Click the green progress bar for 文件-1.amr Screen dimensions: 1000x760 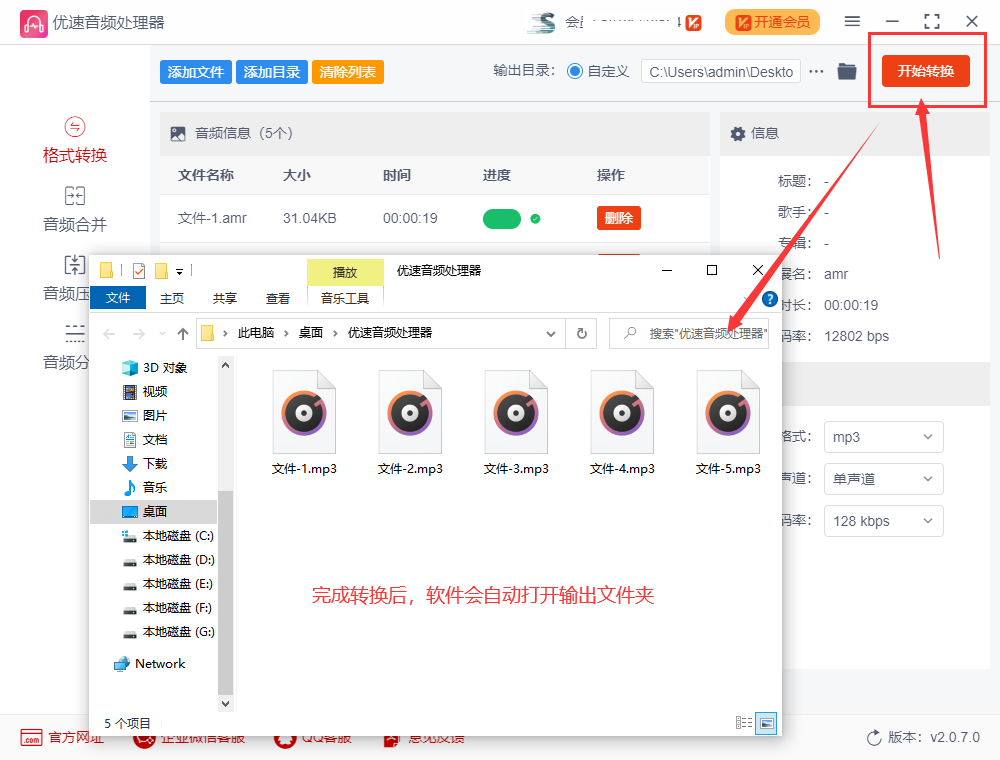click(502, 217)
